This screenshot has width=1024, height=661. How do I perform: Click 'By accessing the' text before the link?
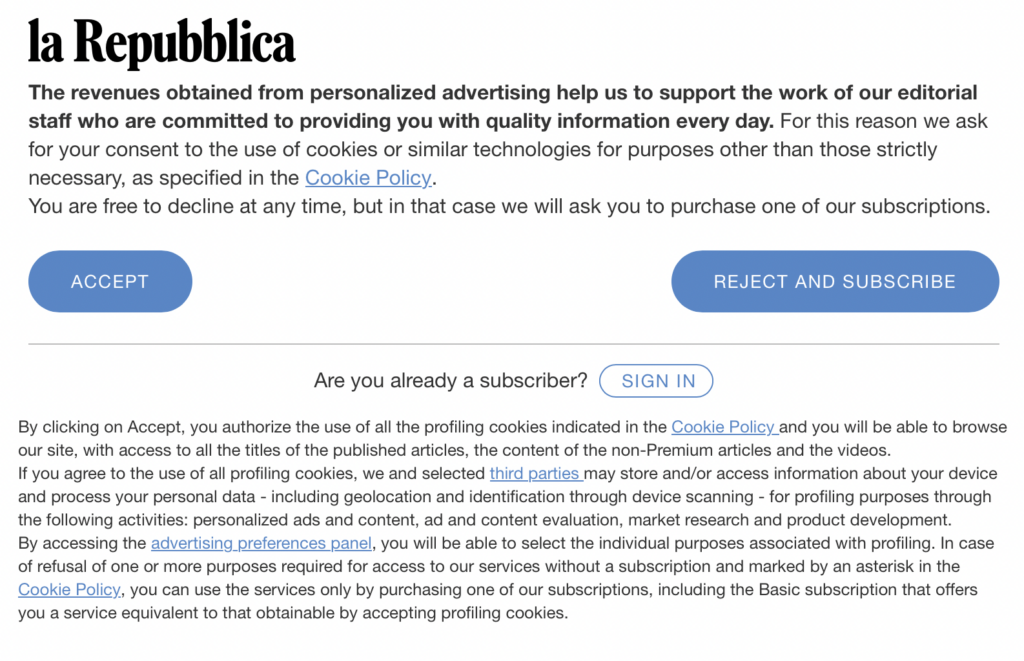click(83, 543)
